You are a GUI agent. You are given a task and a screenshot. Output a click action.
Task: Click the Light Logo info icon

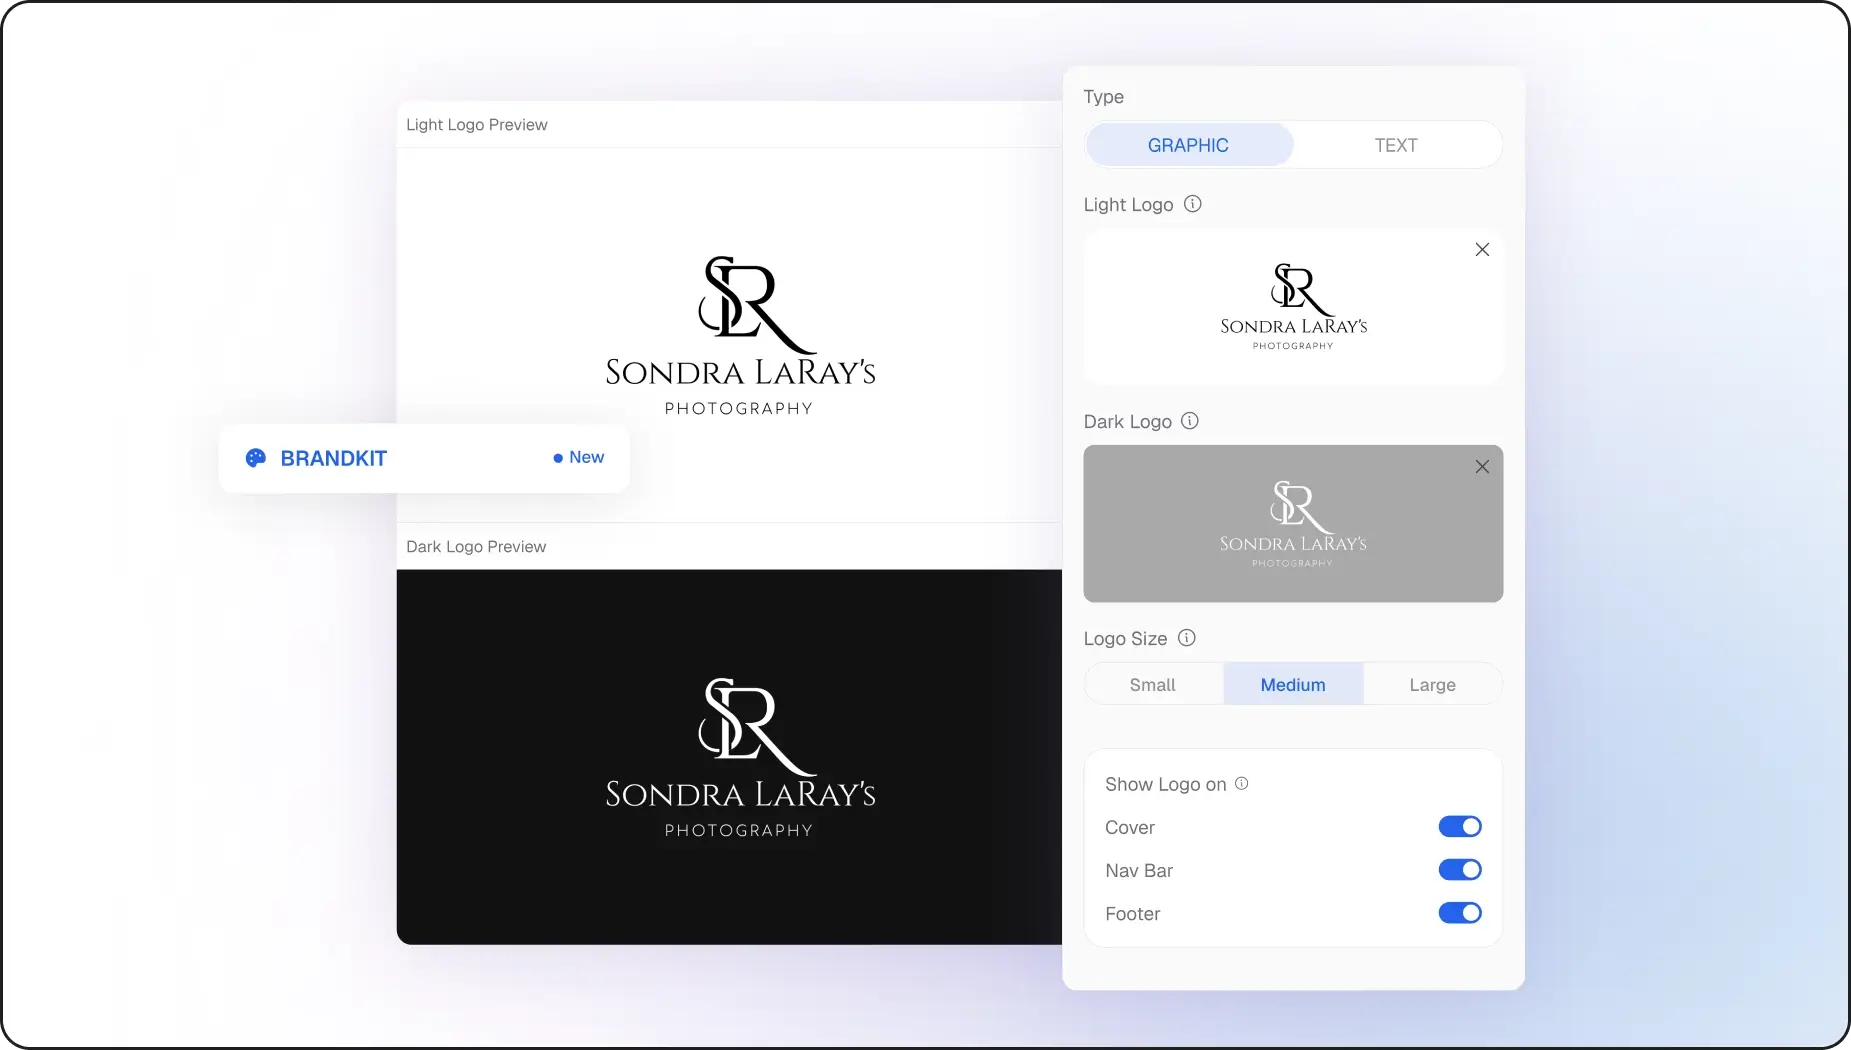pyautogui.click(x=1192, y=204)
